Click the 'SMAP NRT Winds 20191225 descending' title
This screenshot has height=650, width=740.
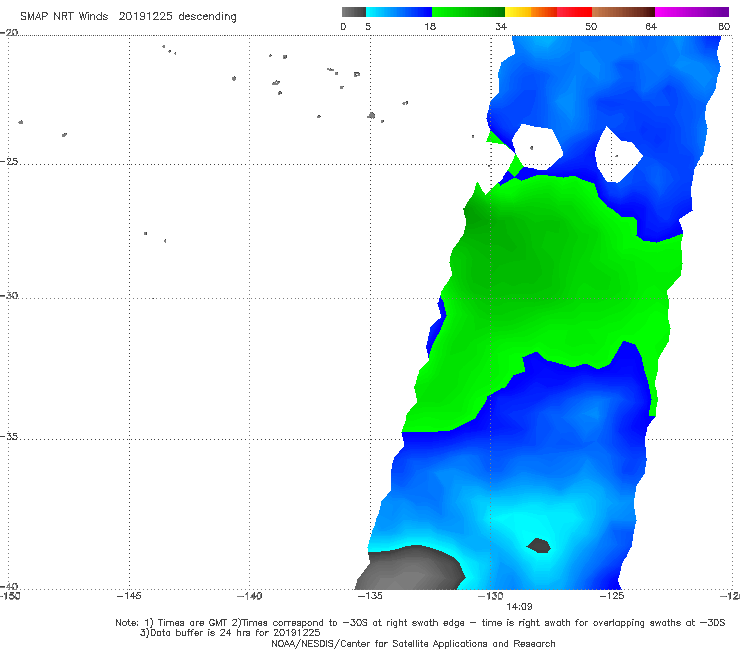coord(128,17)
